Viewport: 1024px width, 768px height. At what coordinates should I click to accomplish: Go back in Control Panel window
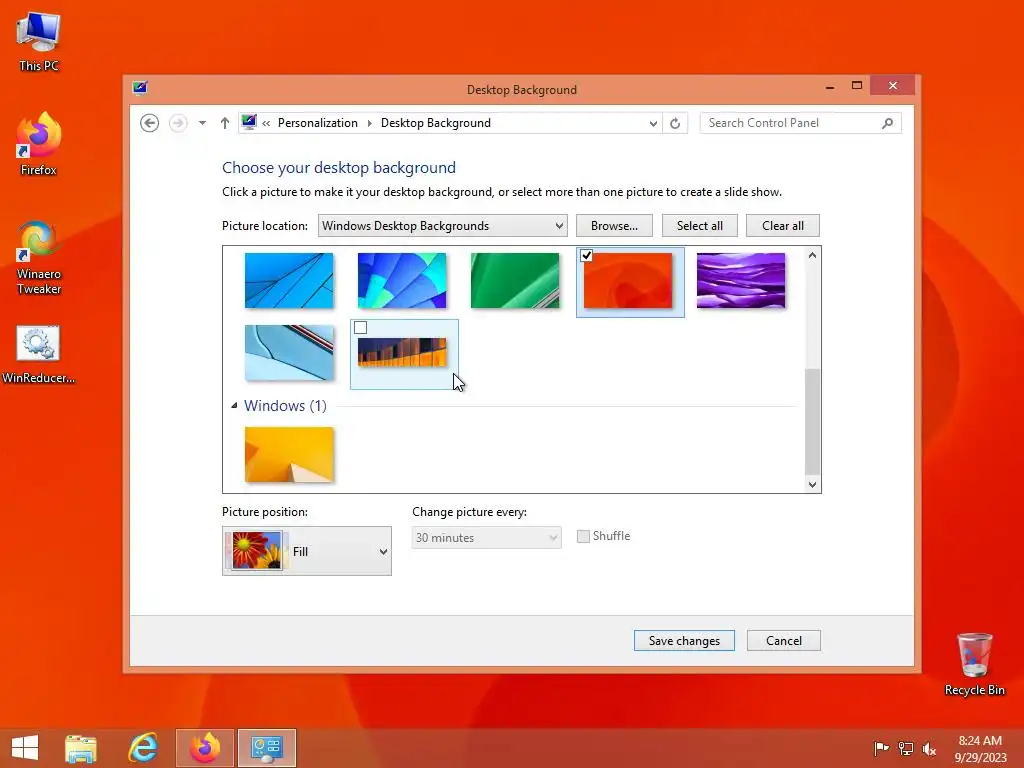pos(150,123)
